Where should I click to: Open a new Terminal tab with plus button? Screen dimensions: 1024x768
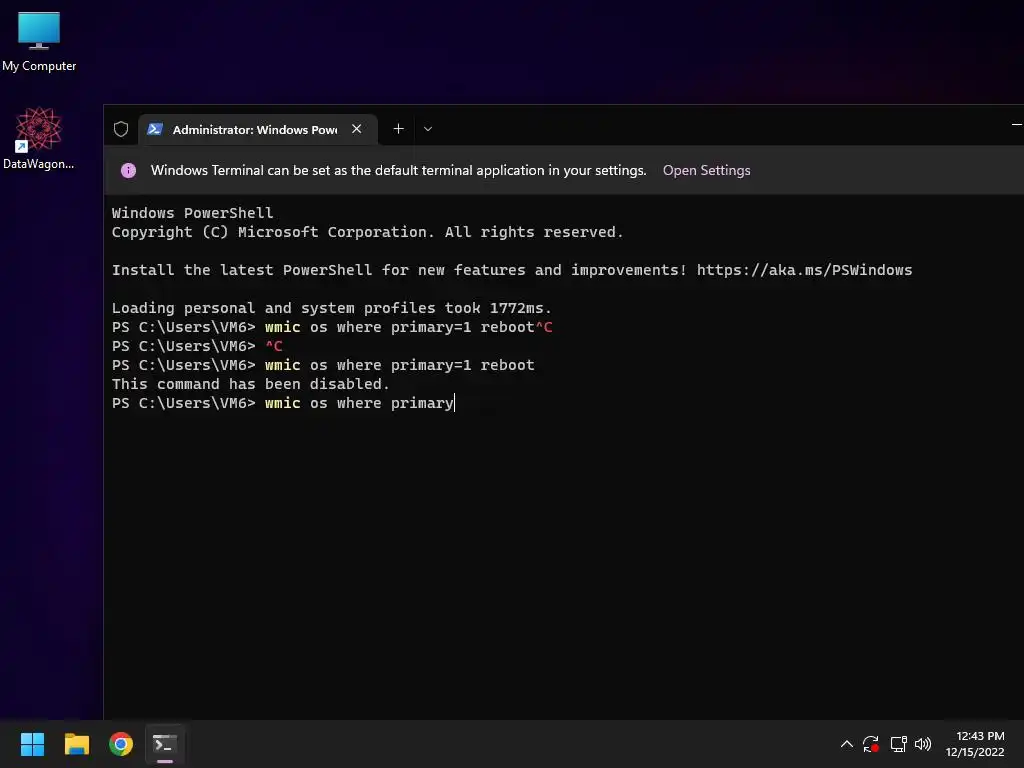click(x=398, y=129)
